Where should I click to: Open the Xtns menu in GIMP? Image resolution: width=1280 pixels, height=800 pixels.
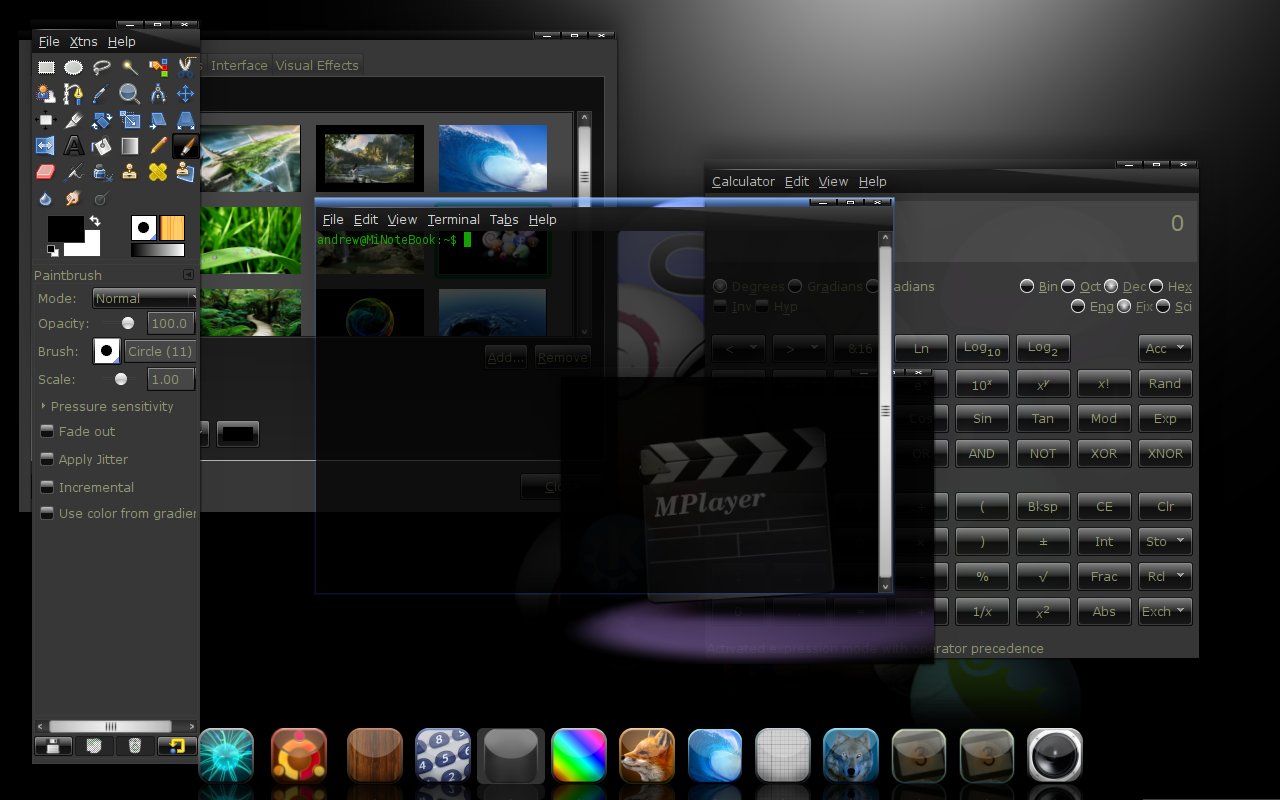point(84,42)
